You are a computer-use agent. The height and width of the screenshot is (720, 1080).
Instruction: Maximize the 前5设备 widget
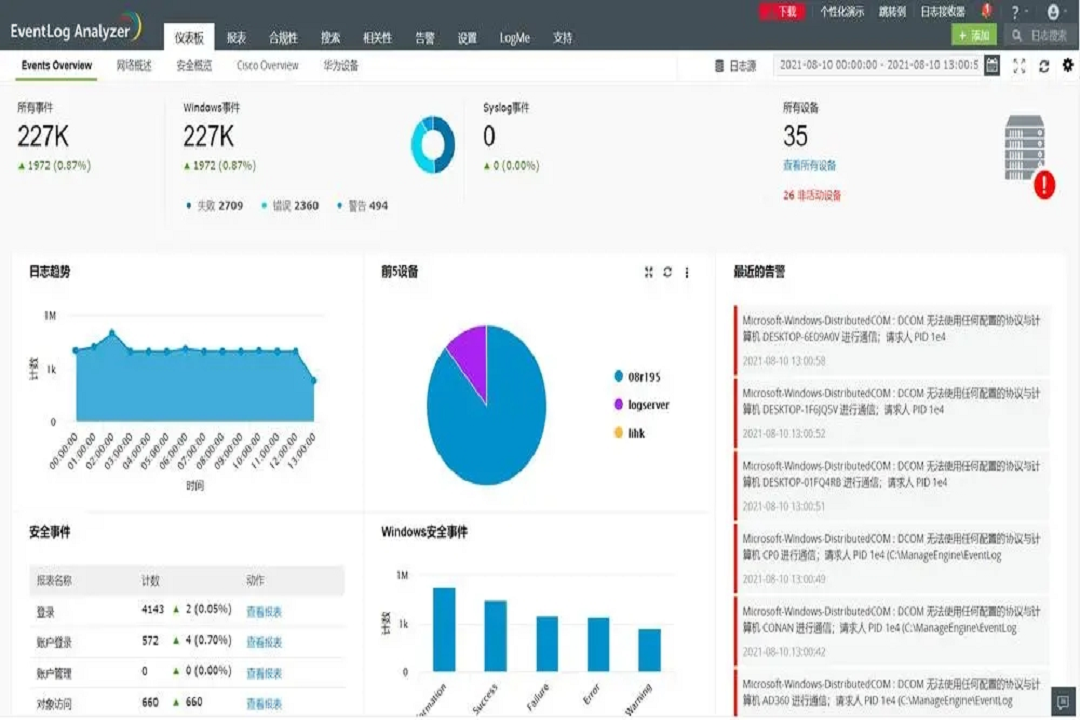pyautogui.click(x=648, y=272)
